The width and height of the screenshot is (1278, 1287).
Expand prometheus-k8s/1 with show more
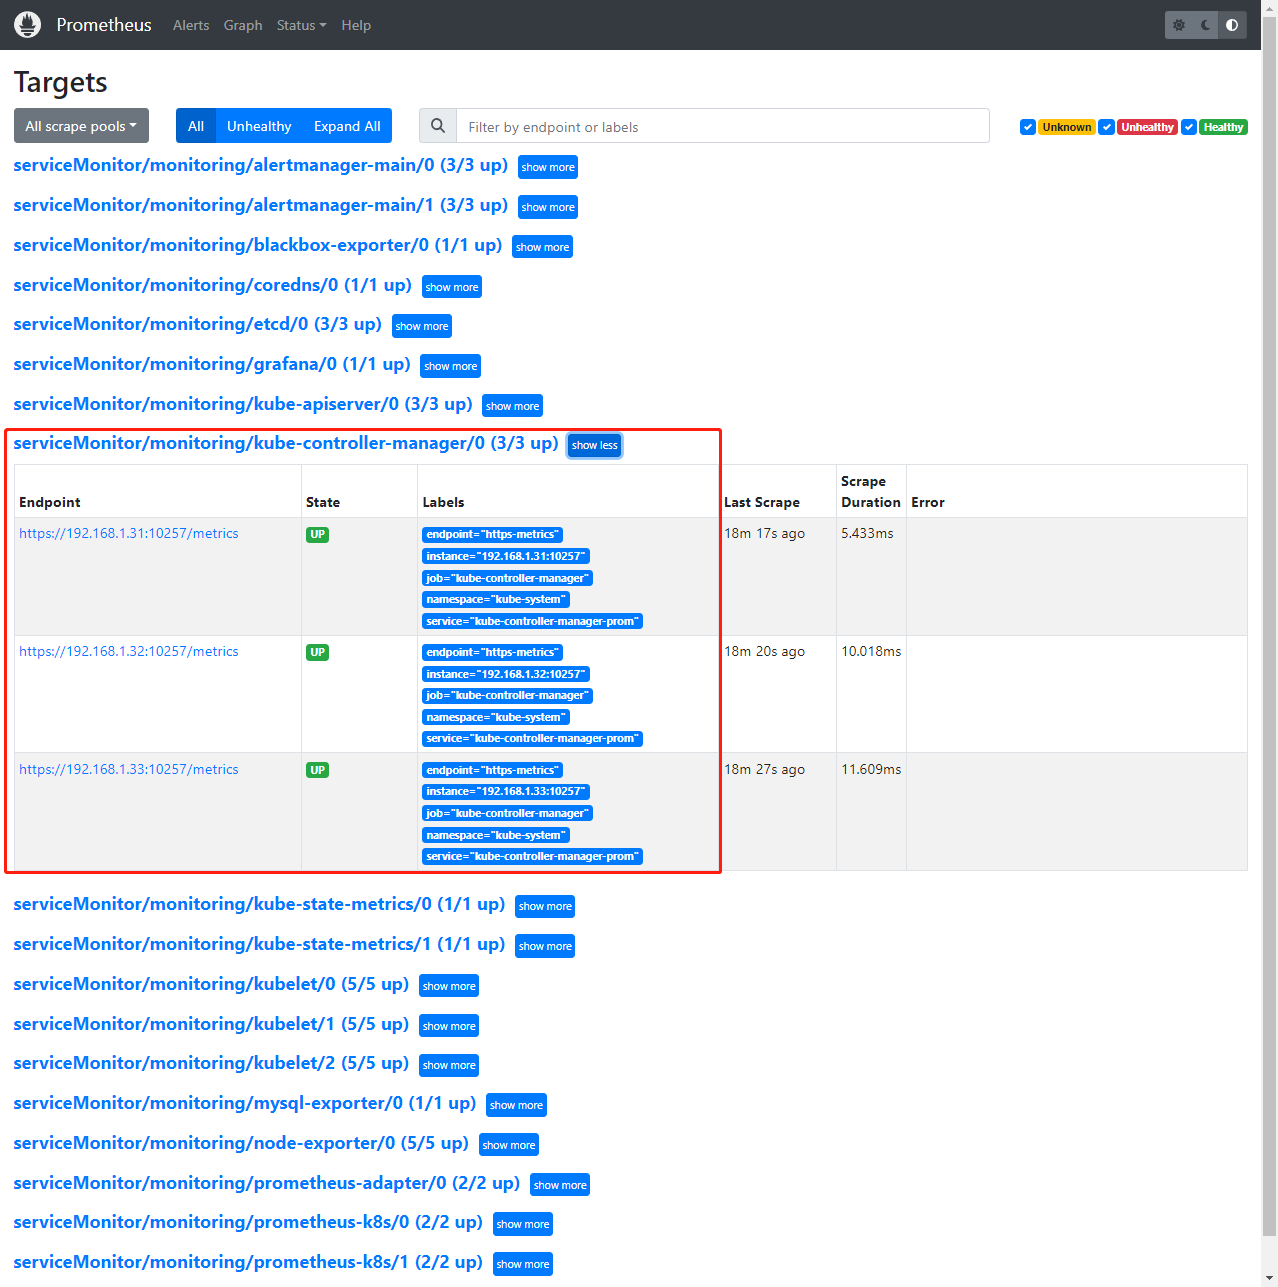point(523,1264)
